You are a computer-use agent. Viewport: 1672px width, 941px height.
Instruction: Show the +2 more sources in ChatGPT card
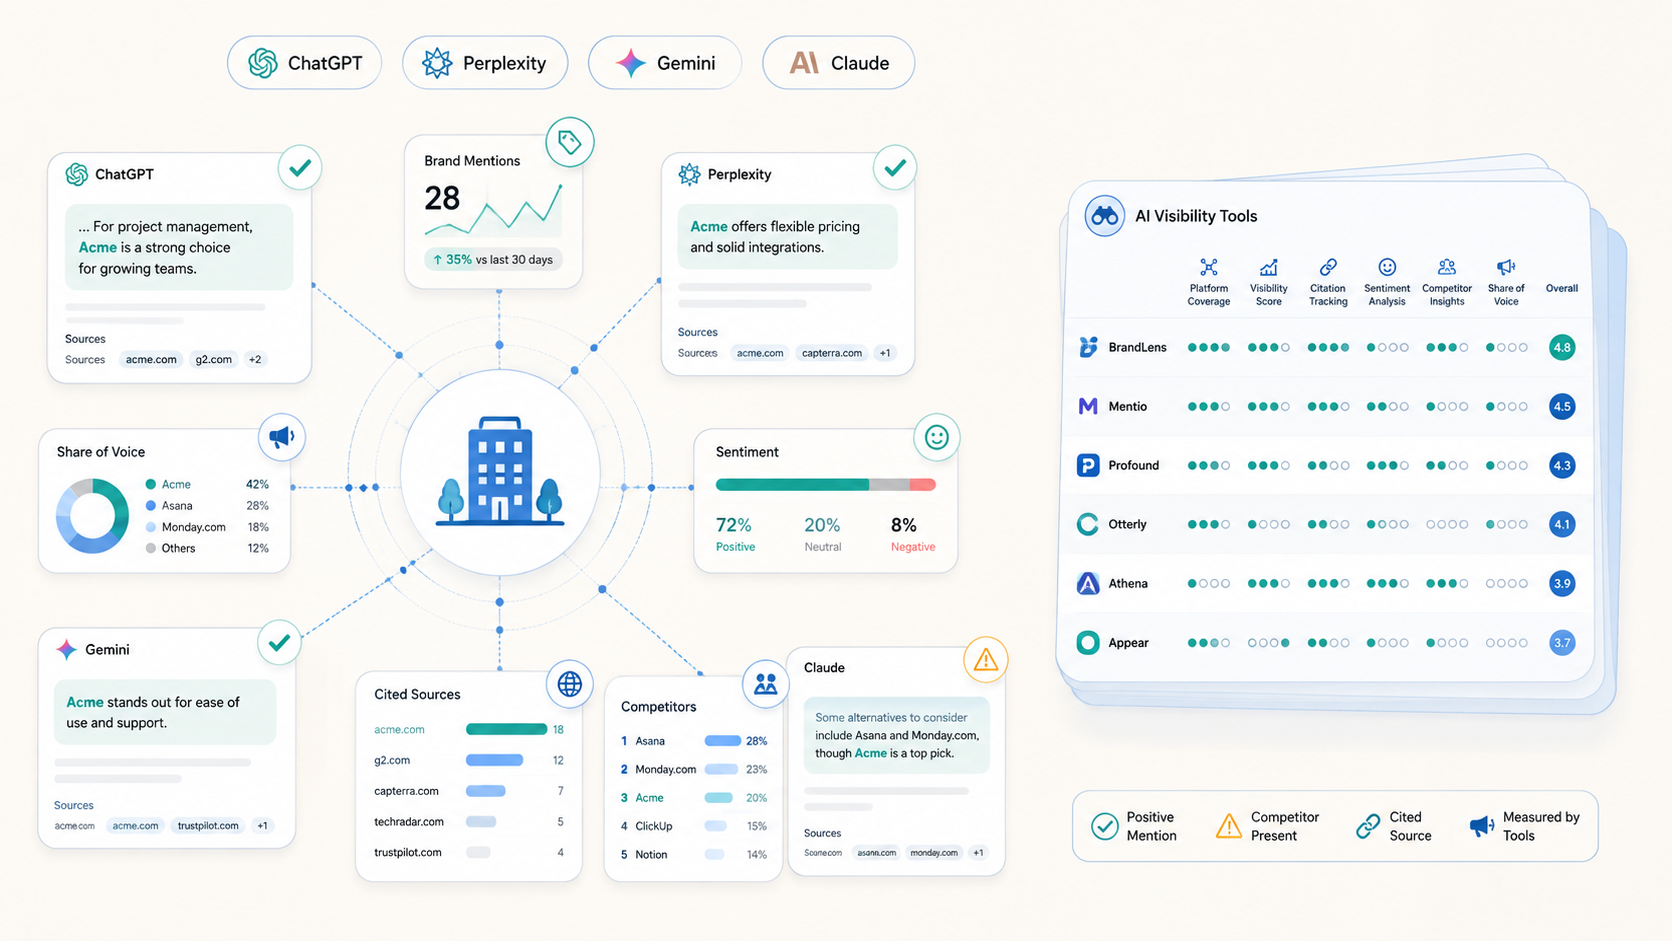pos(255,359)
